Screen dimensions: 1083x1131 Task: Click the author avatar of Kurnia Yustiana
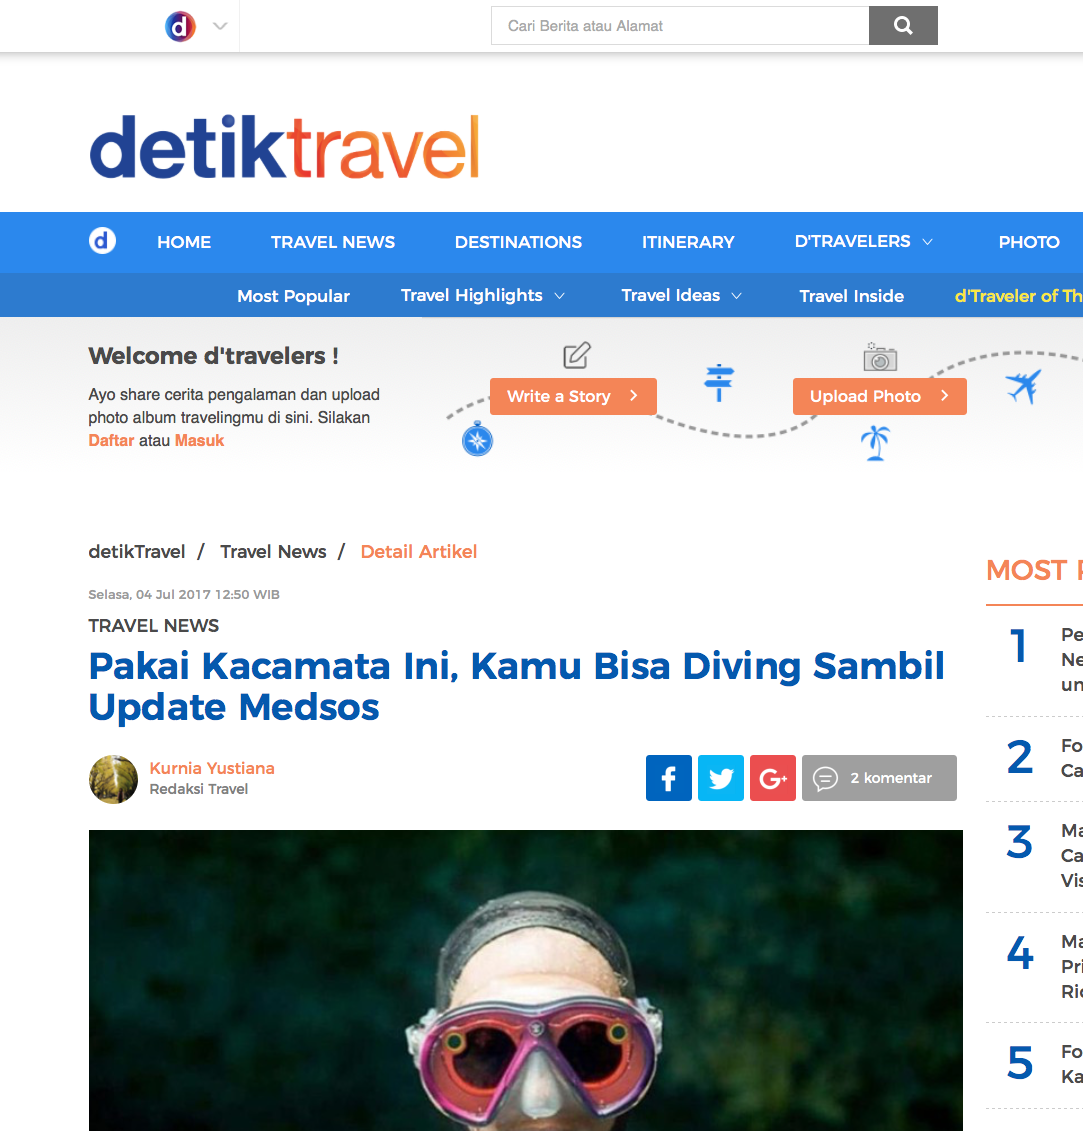[113, 779]
